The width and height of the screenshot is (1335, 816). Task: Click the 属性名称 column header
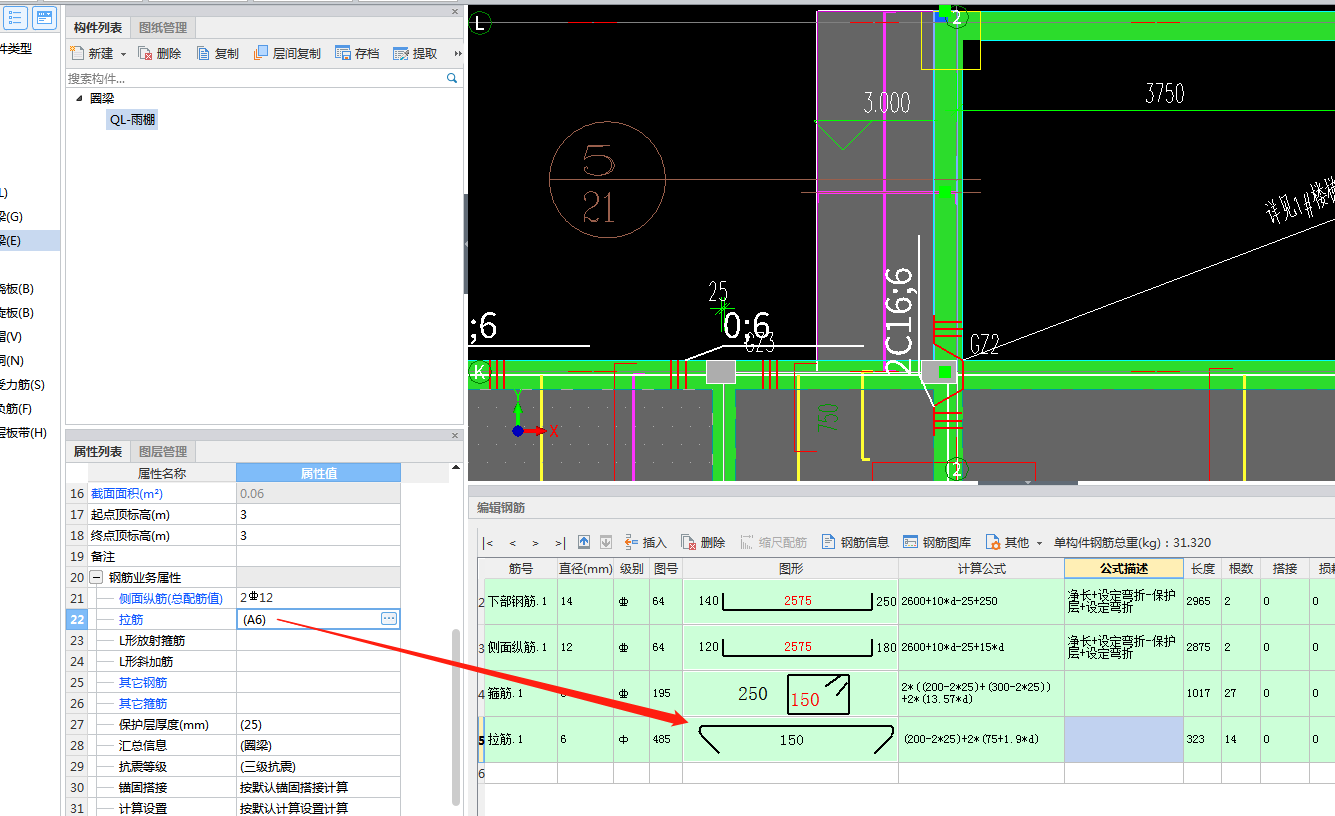pyautogui.click(x=162, y=473)
